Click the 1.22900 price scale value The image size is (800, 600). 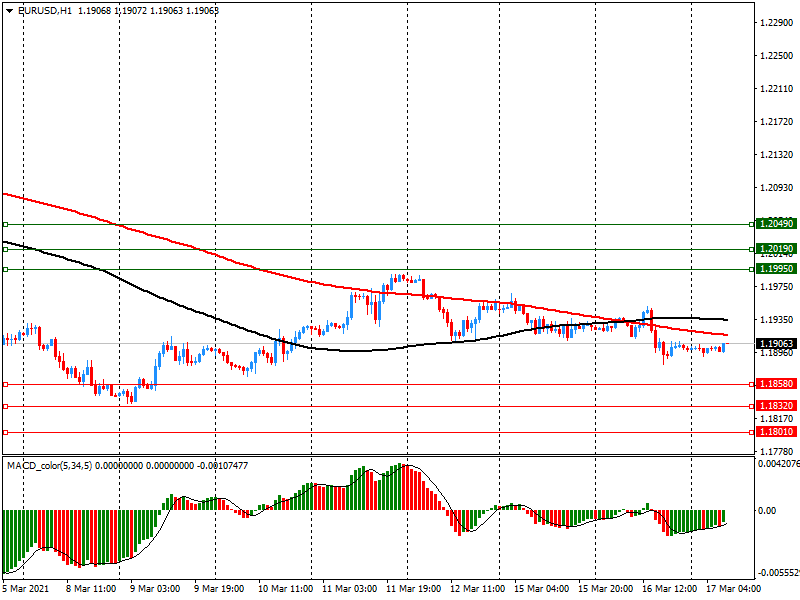tap(777, 22)
